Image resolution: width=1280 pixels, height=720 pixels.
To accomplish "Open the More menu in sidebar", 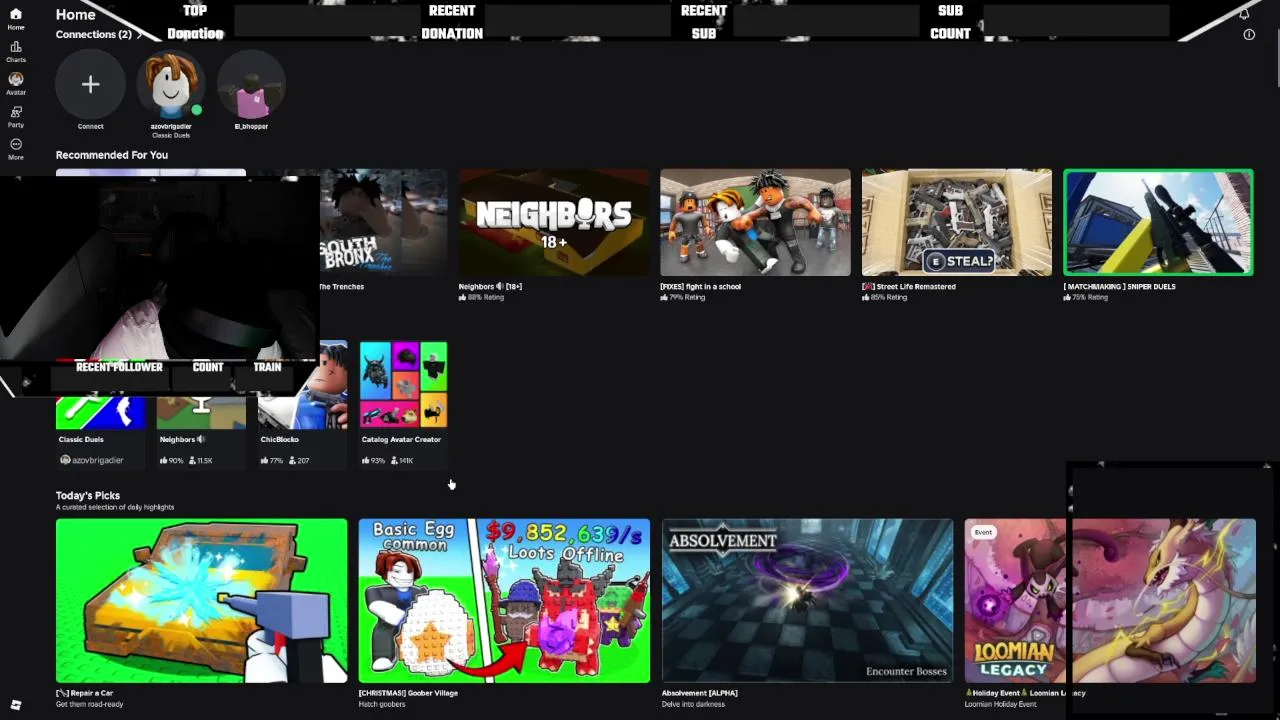I will coord(15,149).
